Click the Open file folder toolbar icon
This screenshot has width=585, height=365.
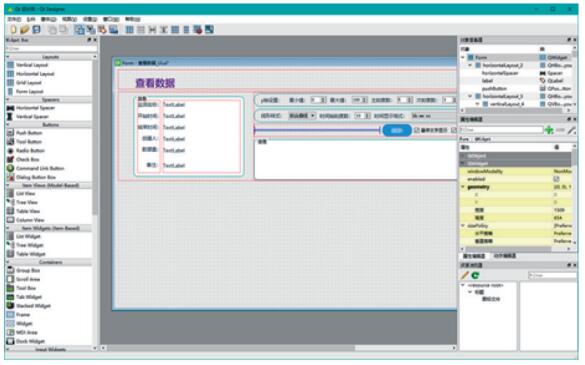coord(25,29)
